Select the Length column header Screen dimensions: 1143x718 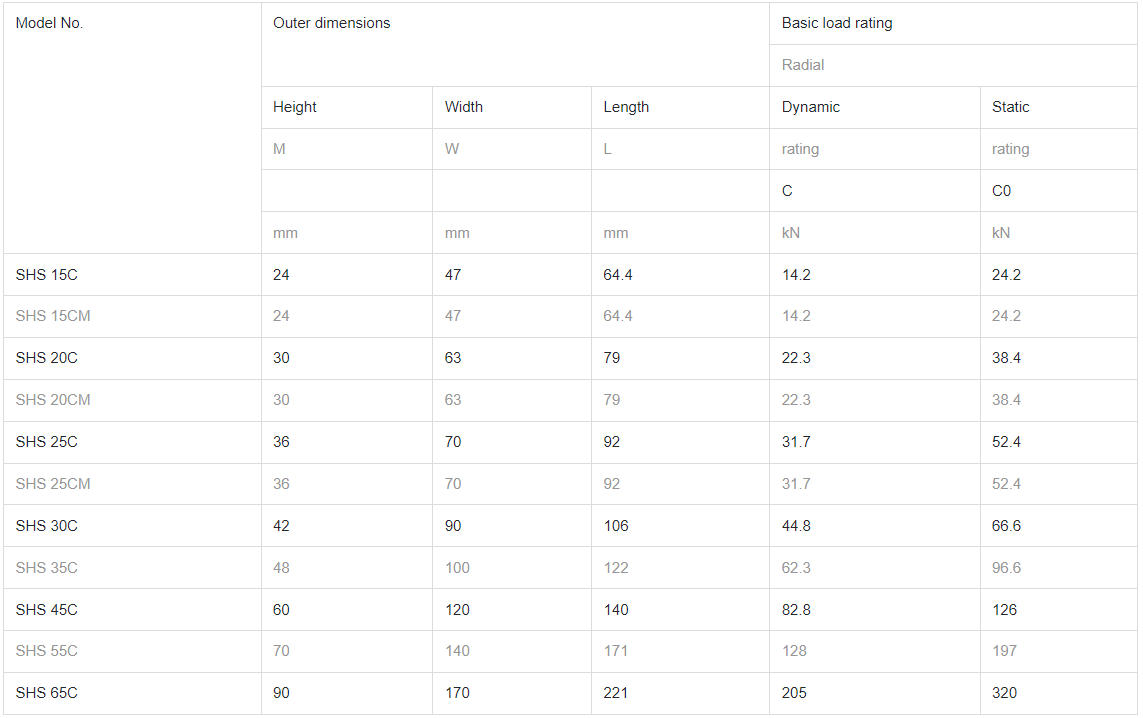point(626,107)
